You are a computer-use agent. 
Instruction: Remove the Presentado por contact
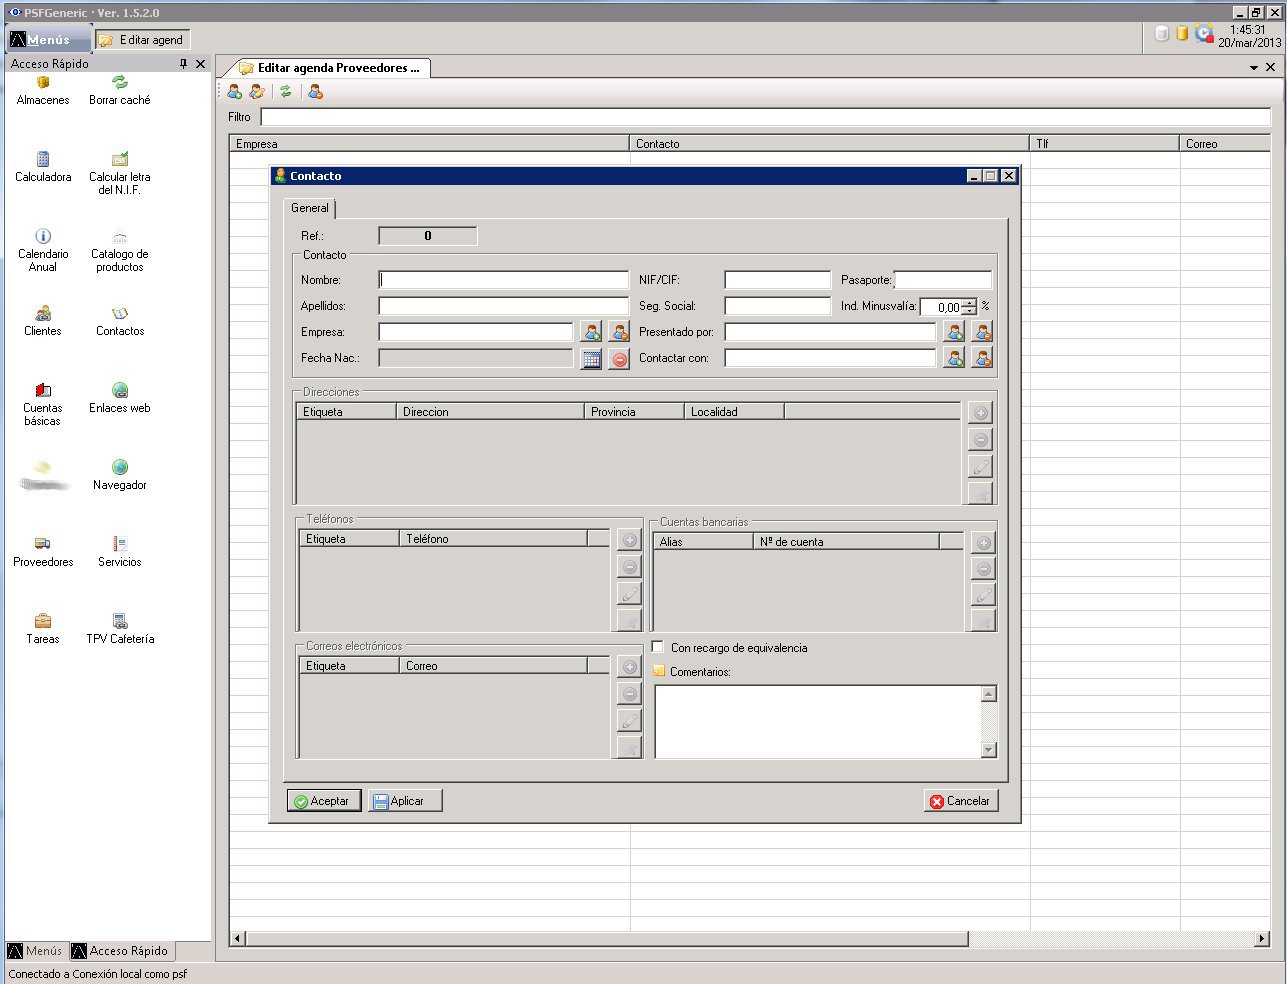983,332
